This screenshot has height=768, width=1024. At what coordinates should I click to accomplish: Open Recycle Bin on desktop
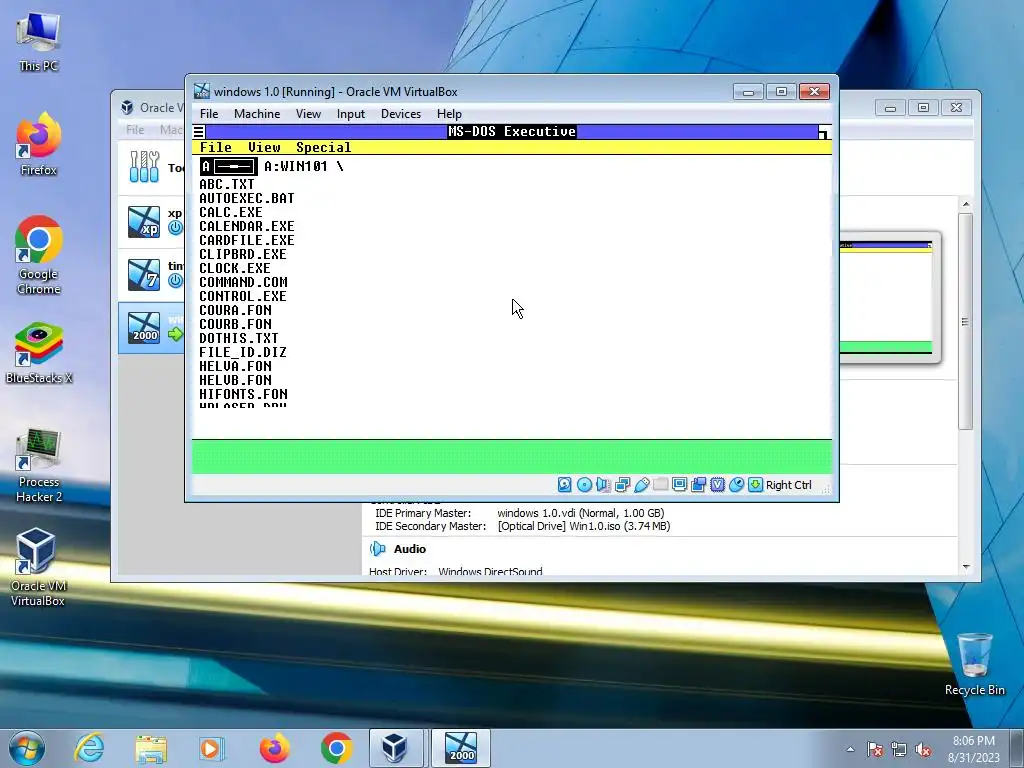[x=974, y=664]
